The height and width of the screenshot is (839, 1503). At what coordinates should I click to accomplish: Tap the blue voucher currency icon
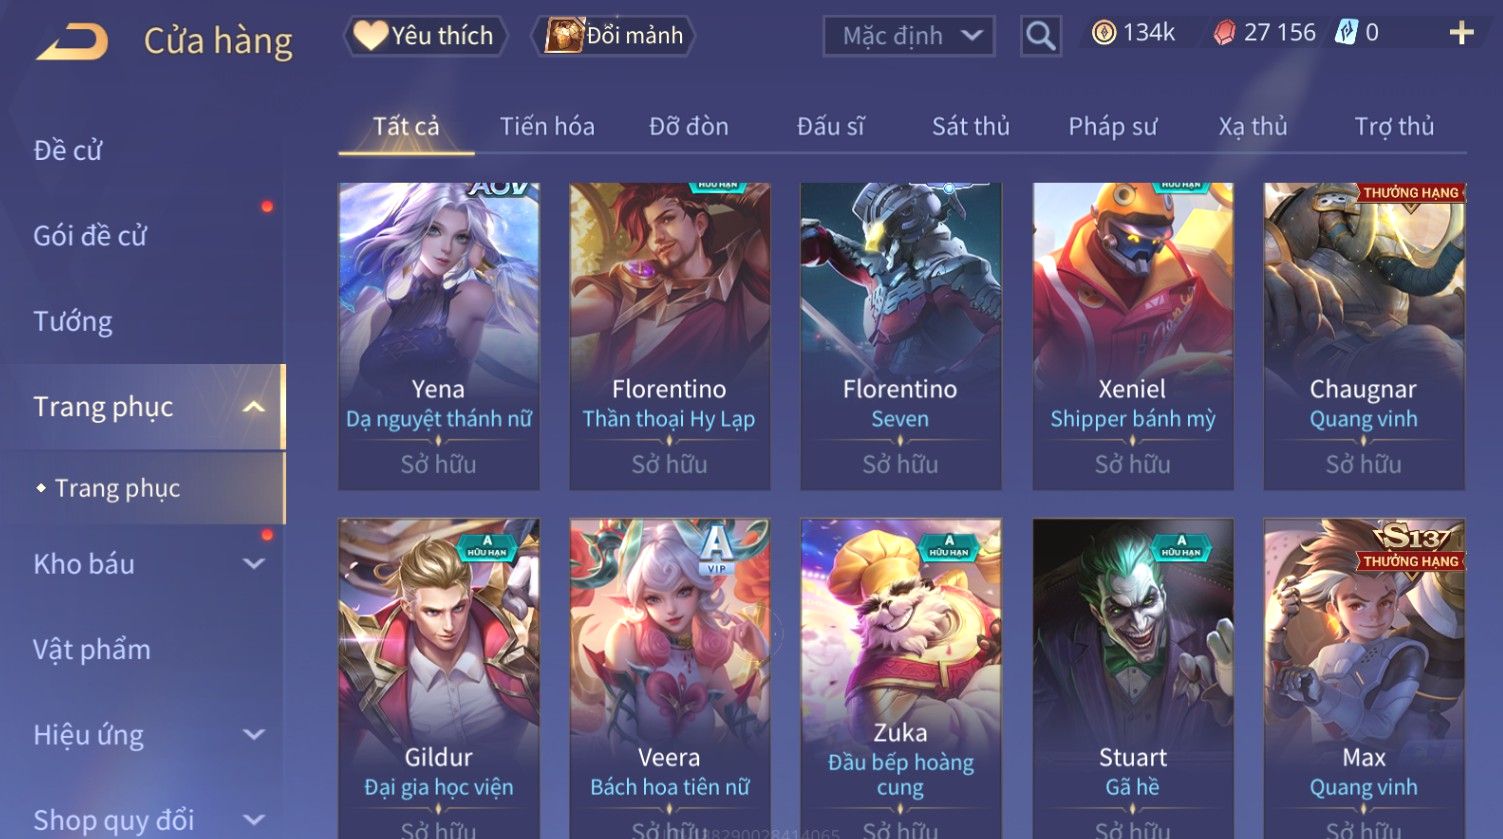point(1346,33)
